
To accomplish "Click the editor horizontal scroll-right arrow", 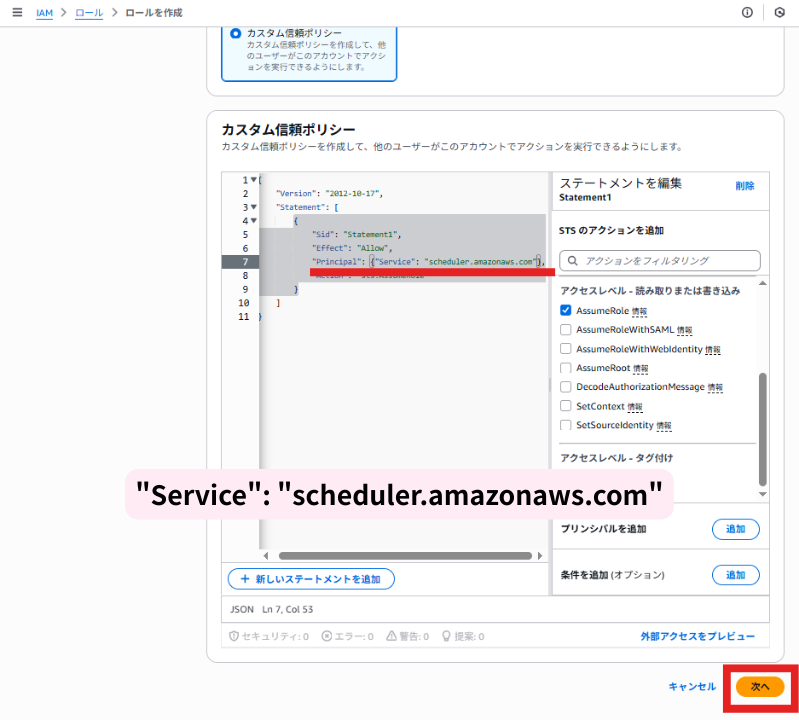I will [x=540, y=556].
